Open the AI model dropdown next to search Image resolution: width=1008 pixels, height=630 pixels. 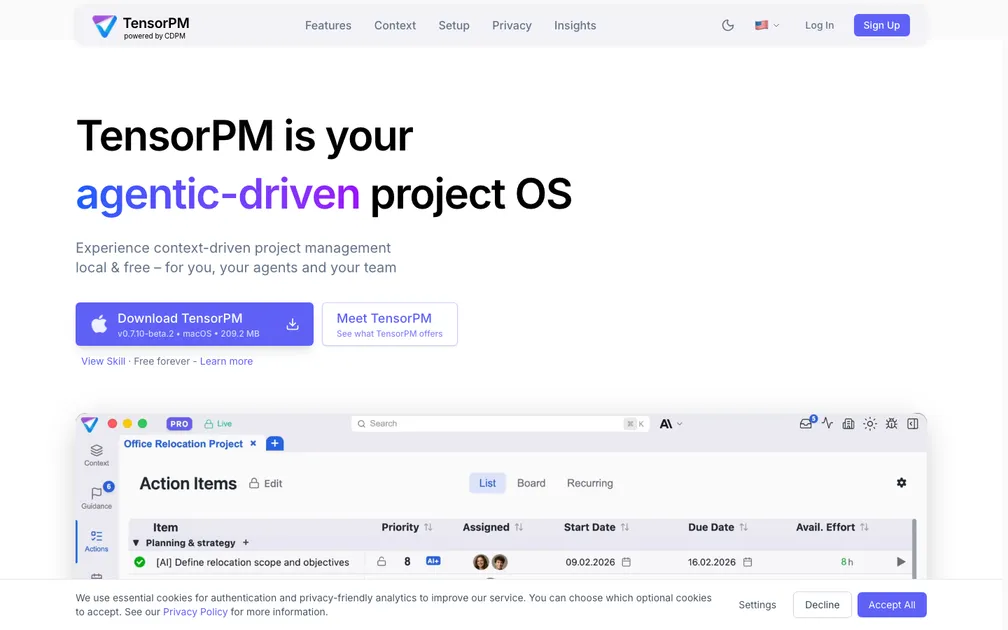(x=670, y=424)
